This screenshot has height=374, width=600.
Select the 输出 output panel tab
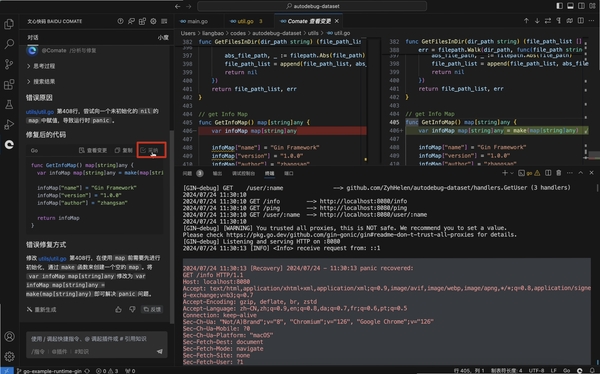pyautogui.click(x=217, y=173)
